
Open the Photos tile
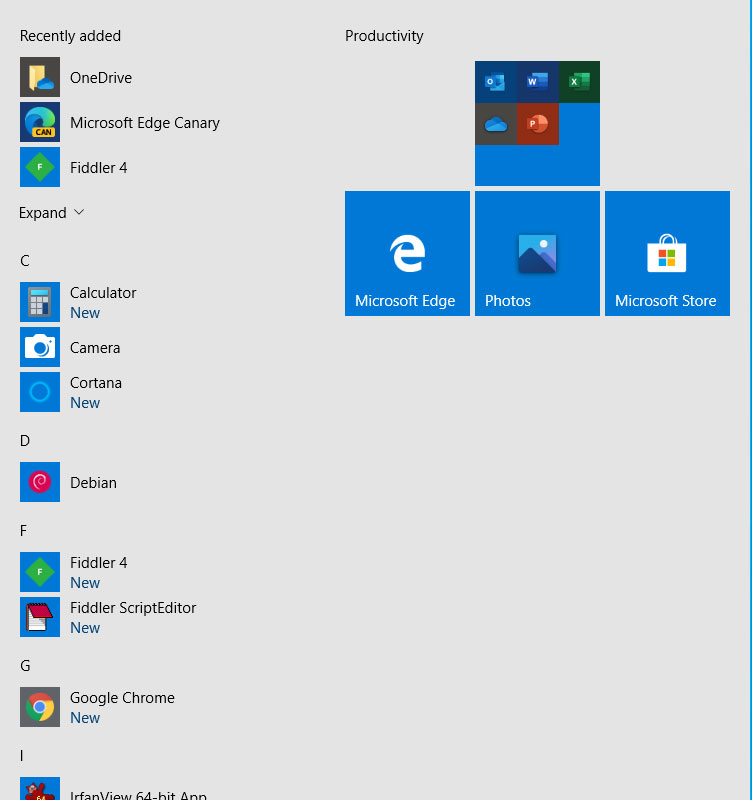coord(537,254)
